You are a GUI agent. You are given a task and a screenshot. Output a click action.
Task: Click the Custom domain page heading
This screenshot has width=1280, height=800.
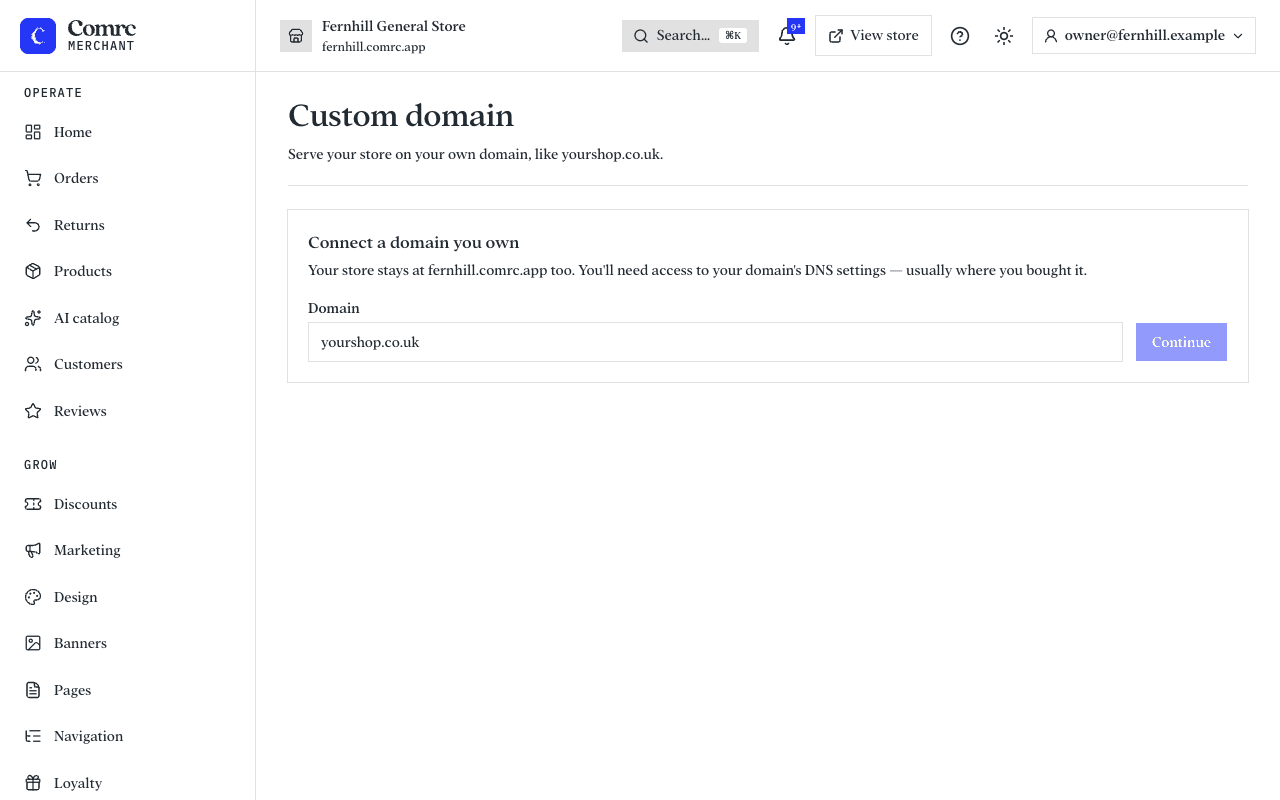coord(401,116)
